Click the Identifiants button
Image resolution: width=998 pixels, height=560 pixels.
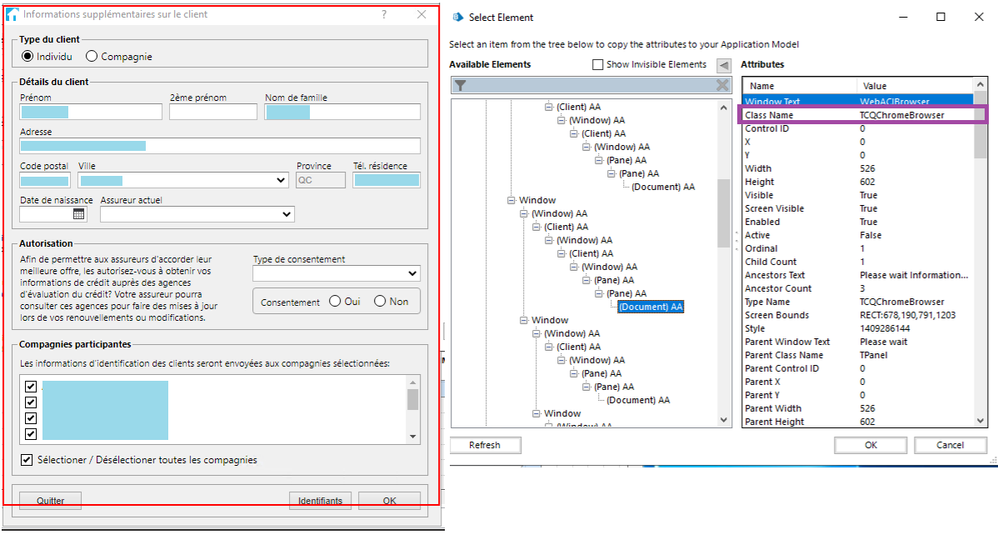(320, 501)
